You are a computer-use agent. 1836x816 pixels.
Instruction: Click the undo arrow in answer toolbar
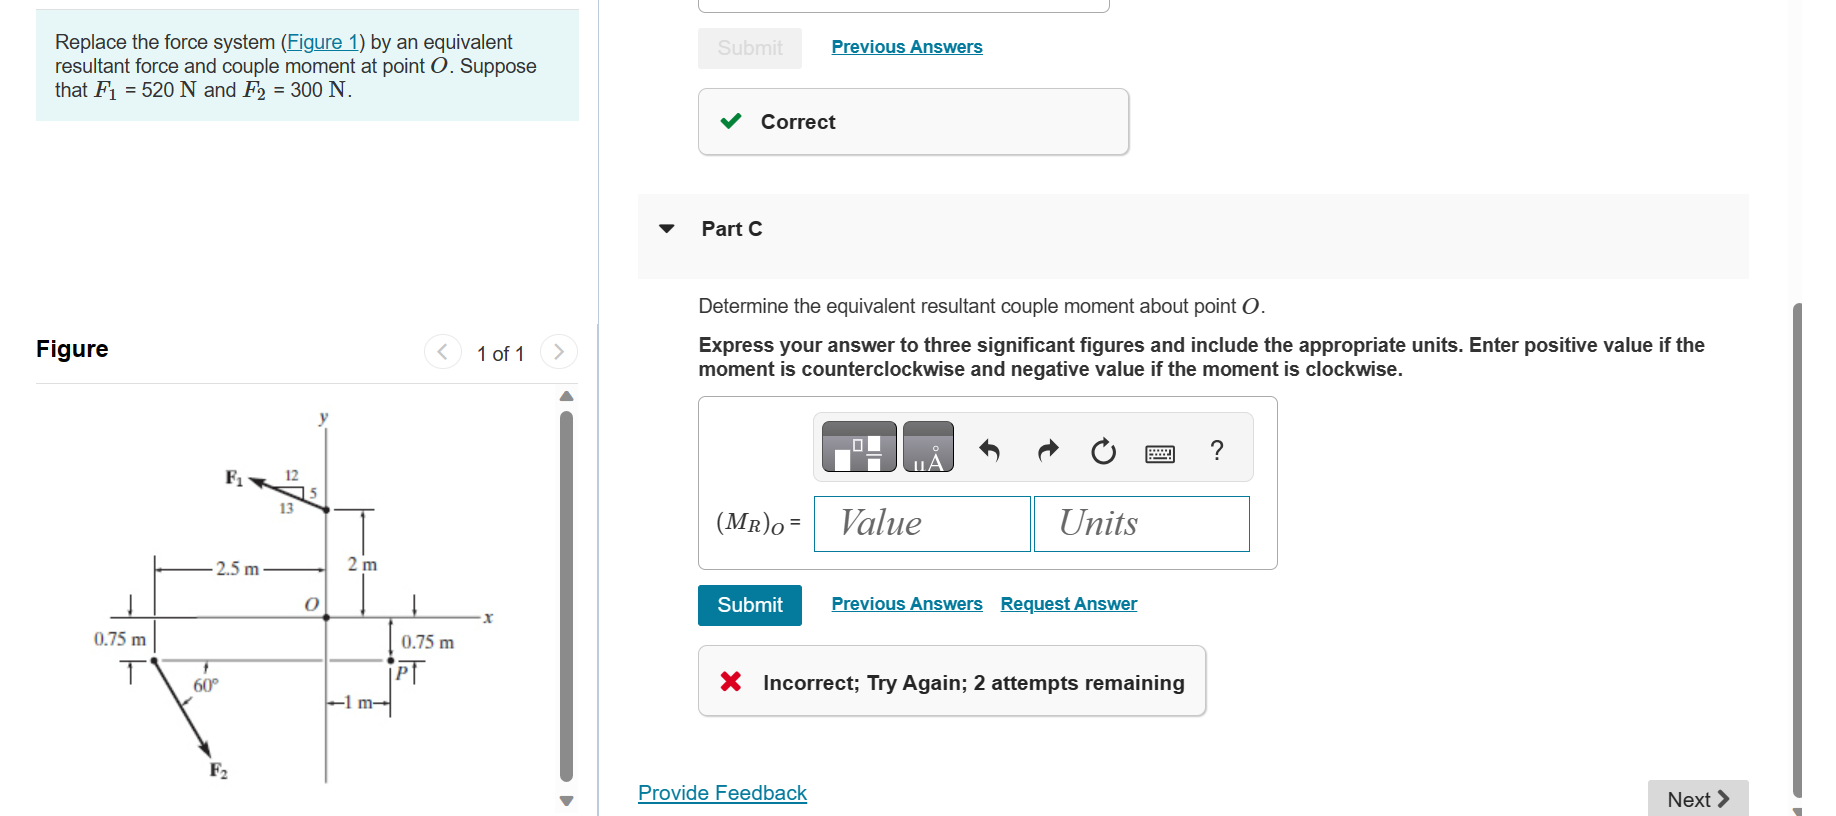click(989, 451)
